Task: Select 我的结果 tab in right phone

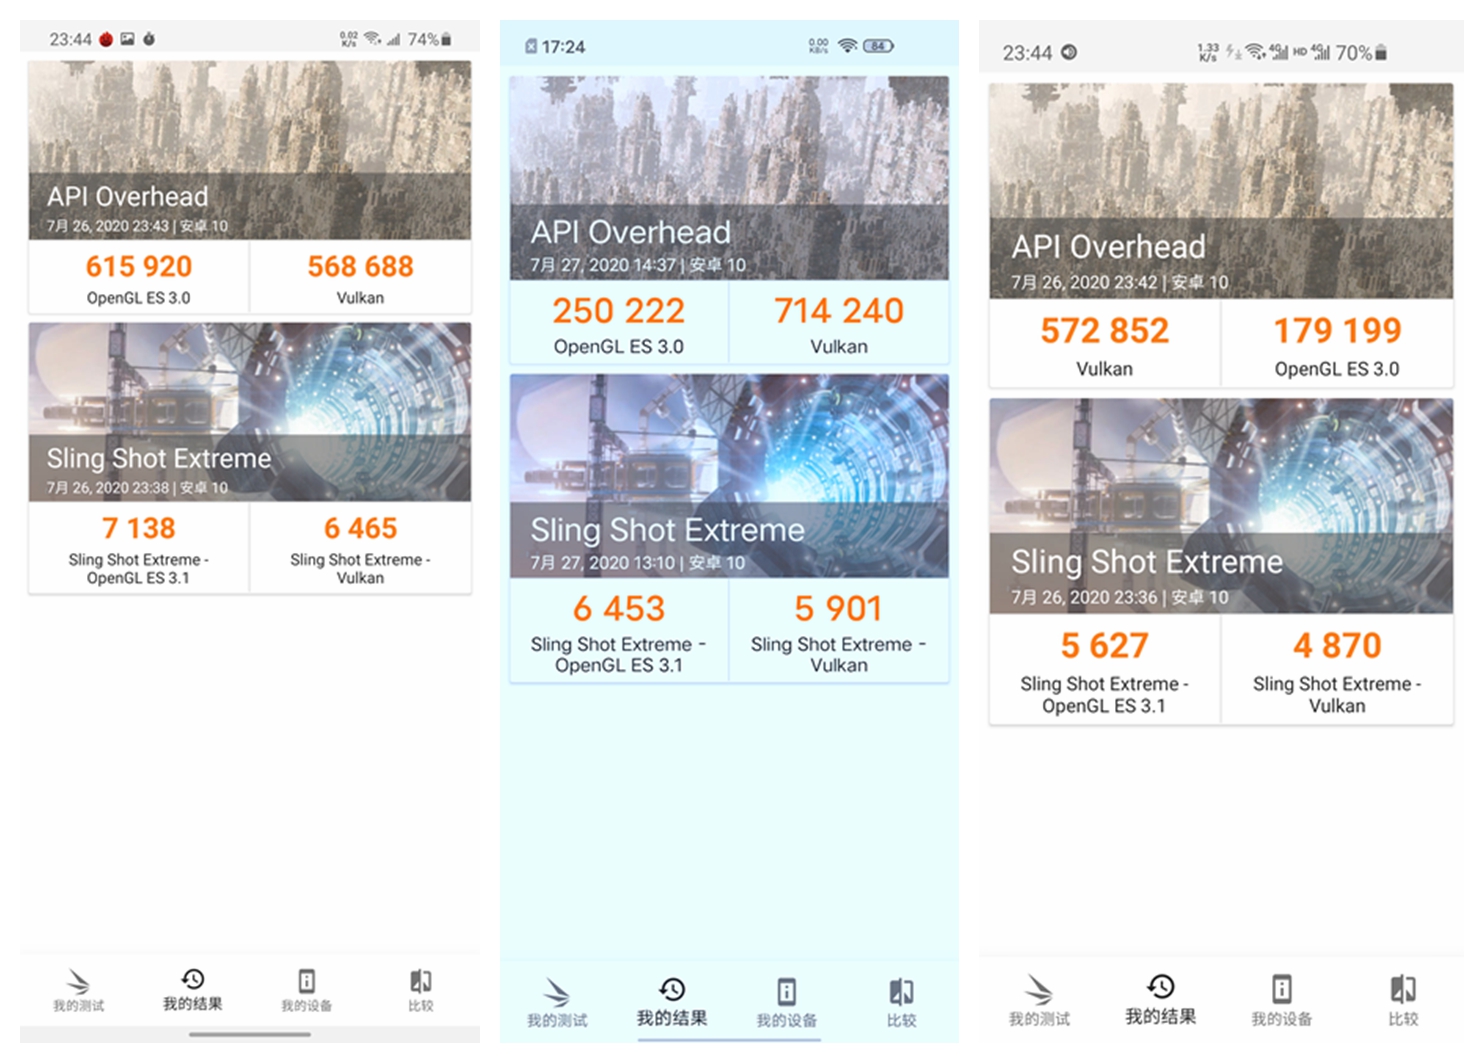Action: 1160,1001
